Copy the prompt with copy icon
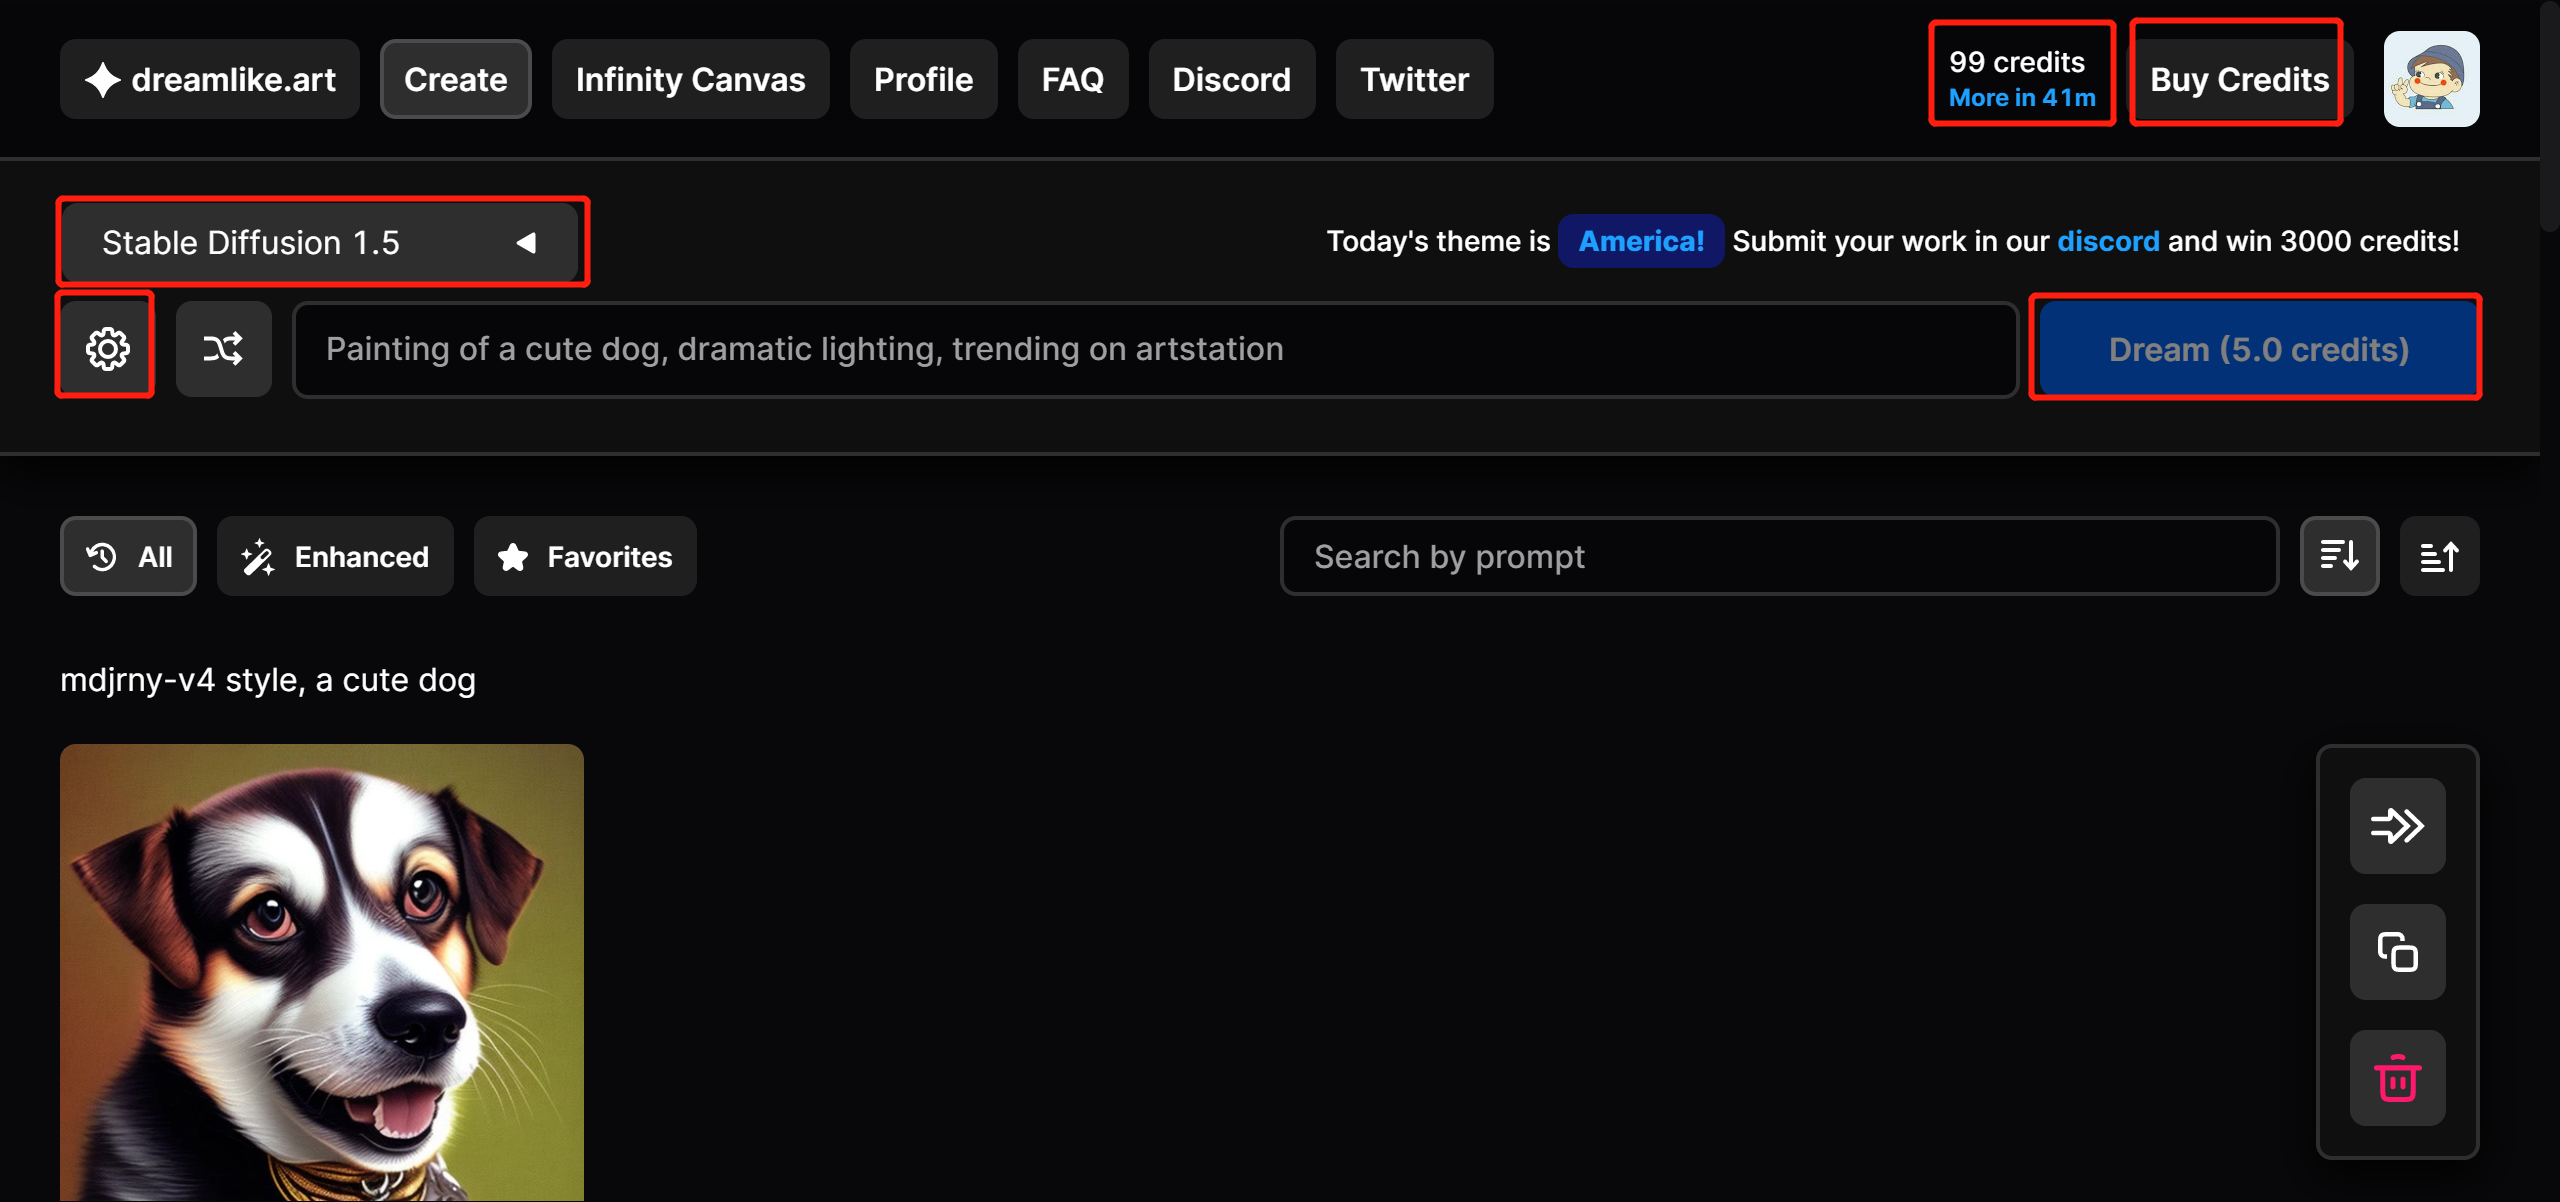2560x1202 pixels. click(x=2397, y=952)
